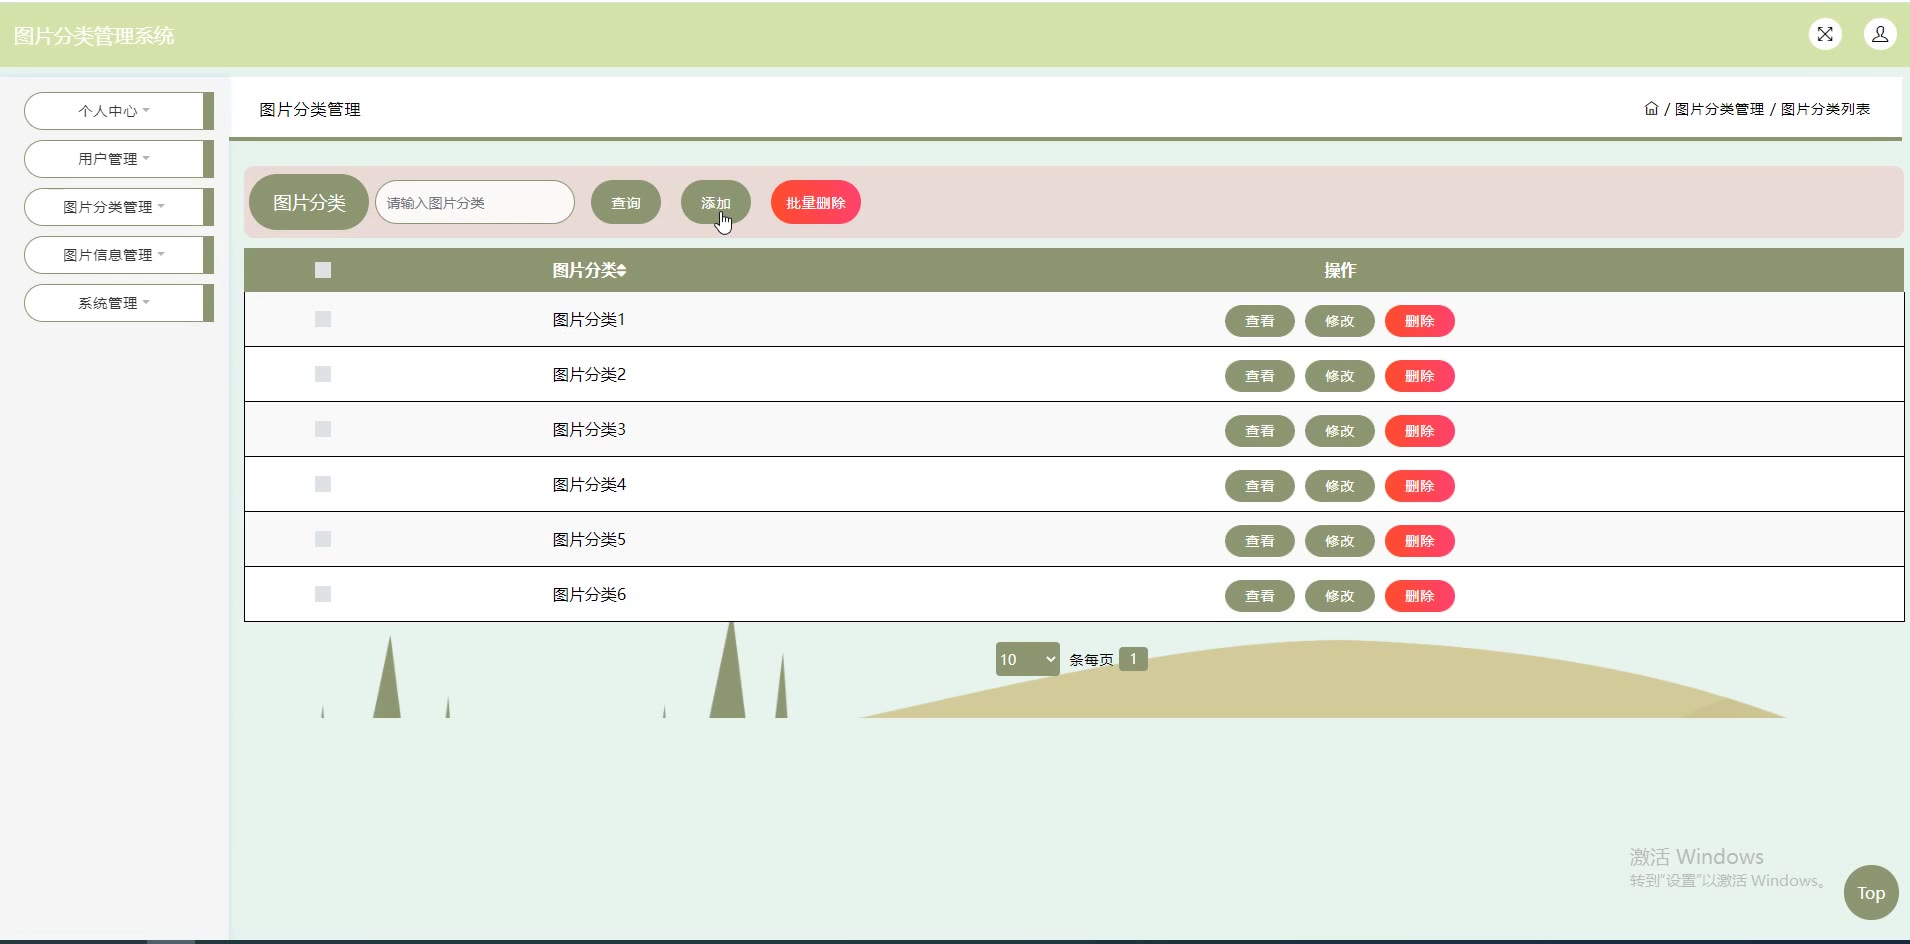Check the box for 图片分类3
The width and height of the screenshot is (1910, 944).
tap(322, 429)
